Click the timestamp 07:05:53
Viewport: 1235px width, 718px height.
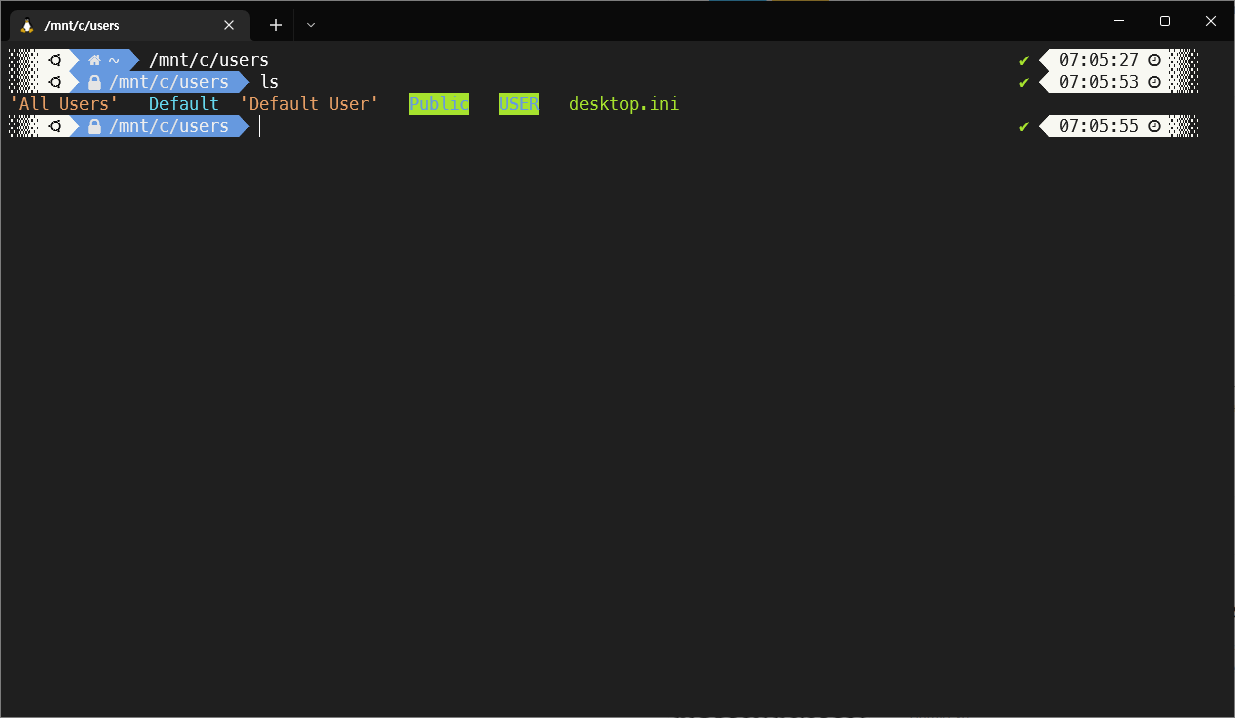tap(1099, 82)
